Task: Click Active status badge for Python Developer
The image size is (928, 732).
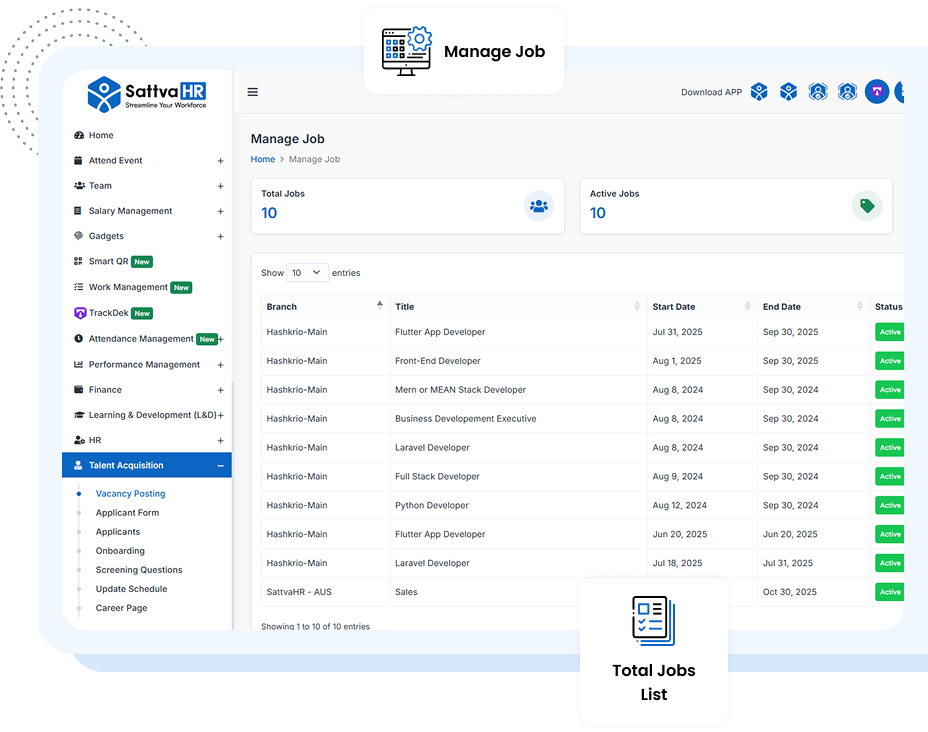Action: point(889,506)
